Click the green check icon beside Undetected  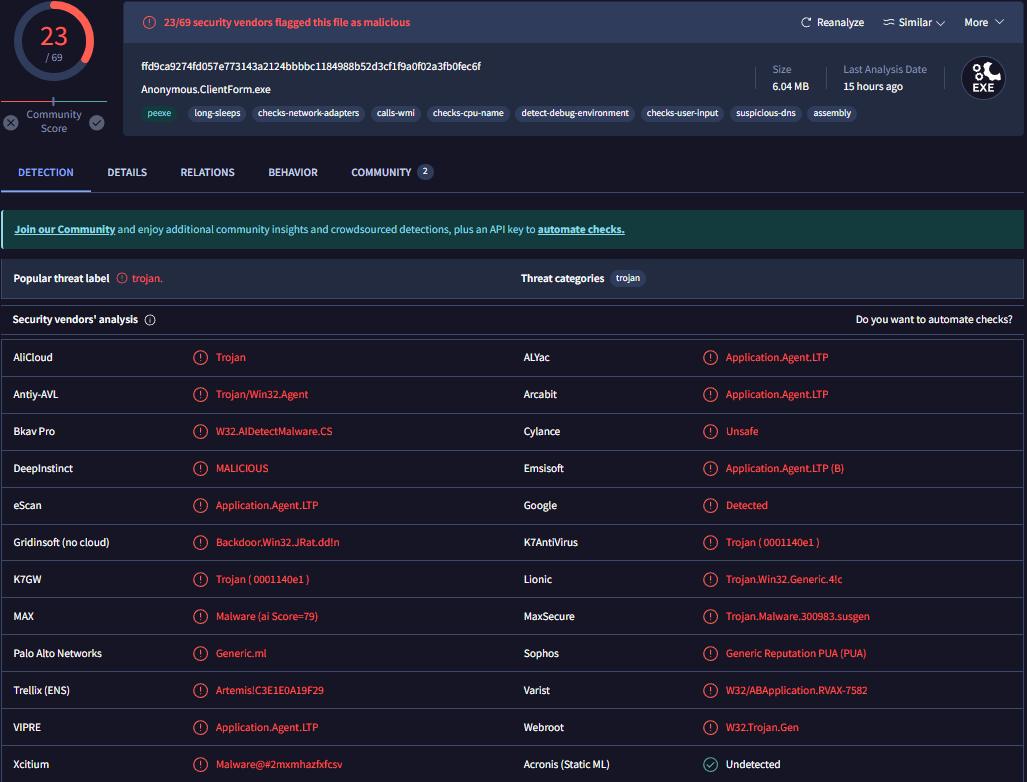pyautogui.click(x=710, y=764)
